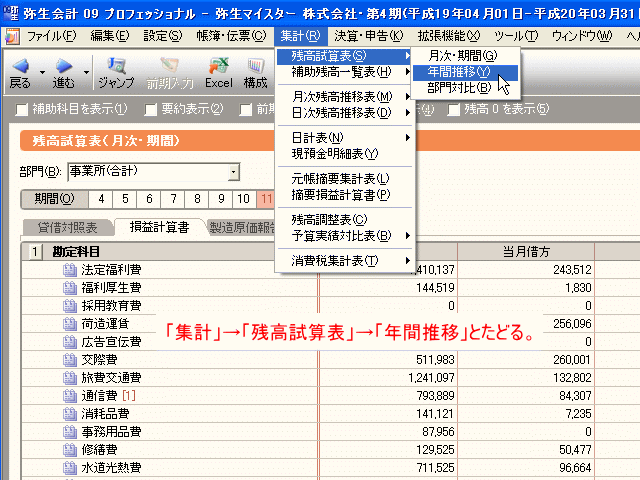Click the 期間 button

point(55,199)
